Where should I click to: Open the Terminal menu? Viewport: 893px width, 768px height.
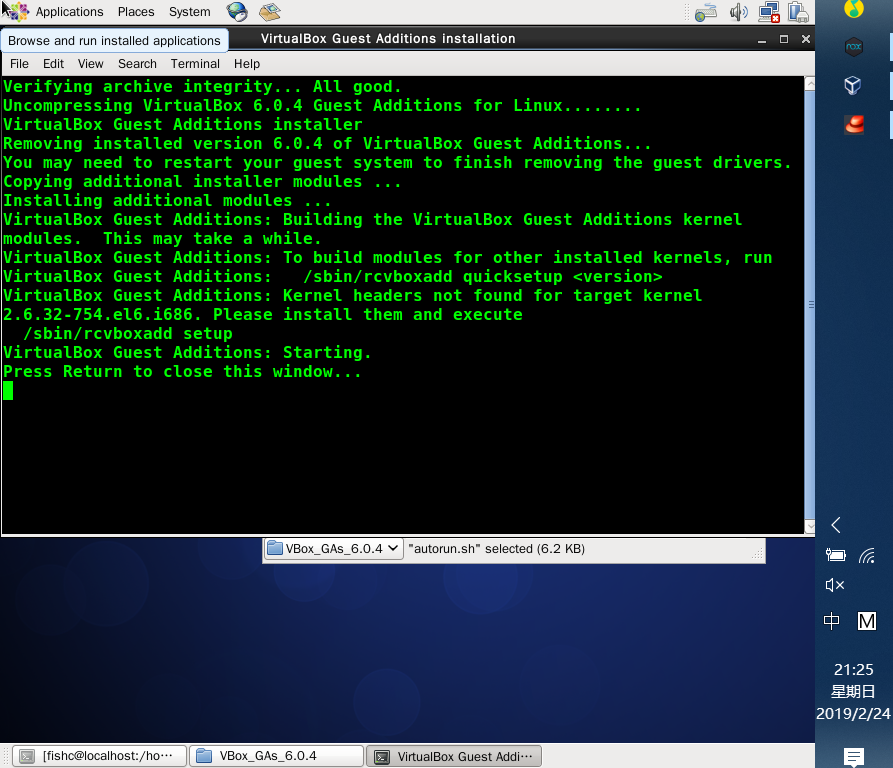pos(195,64)
